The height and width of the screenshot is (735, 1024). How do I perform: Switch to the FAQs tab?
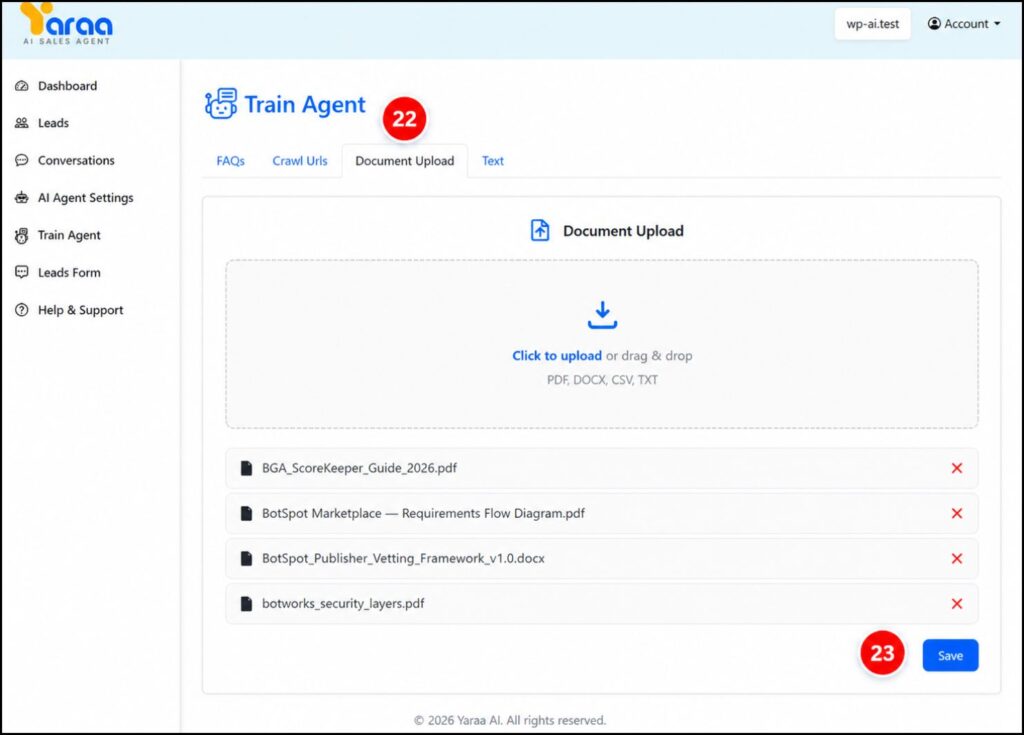click(231, 161)
